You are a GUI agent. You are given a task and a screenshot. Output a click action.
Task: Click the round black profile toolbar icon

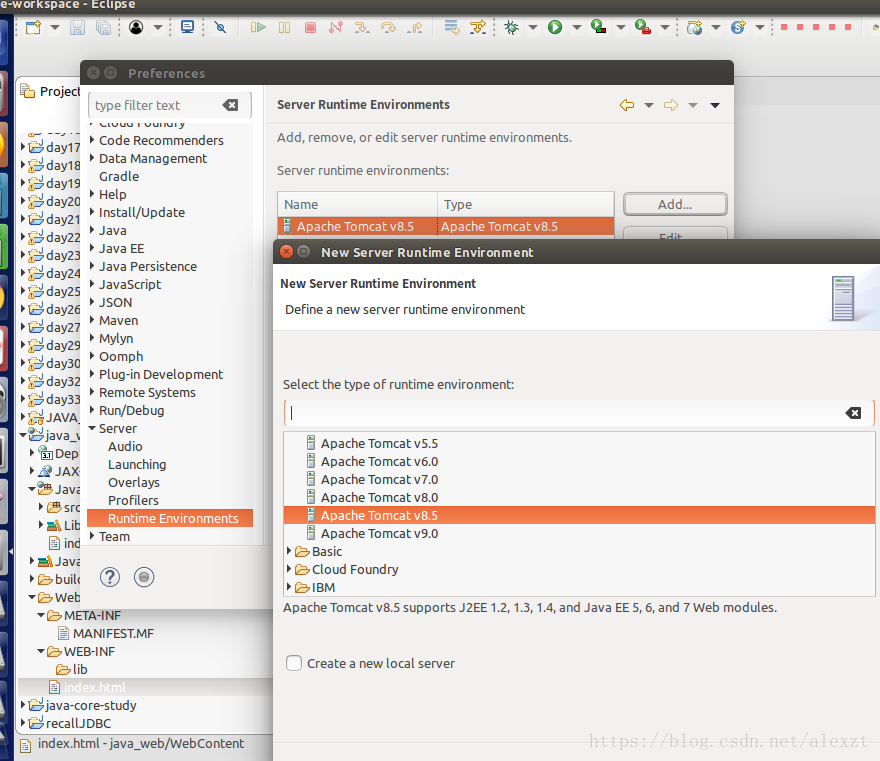point(136,27)
